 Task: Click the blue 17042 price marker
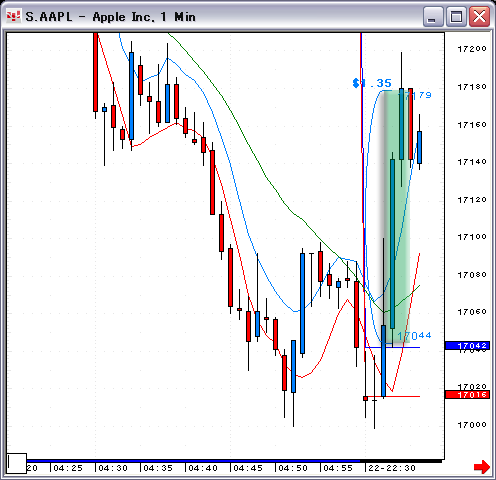[x=467, y=345]
